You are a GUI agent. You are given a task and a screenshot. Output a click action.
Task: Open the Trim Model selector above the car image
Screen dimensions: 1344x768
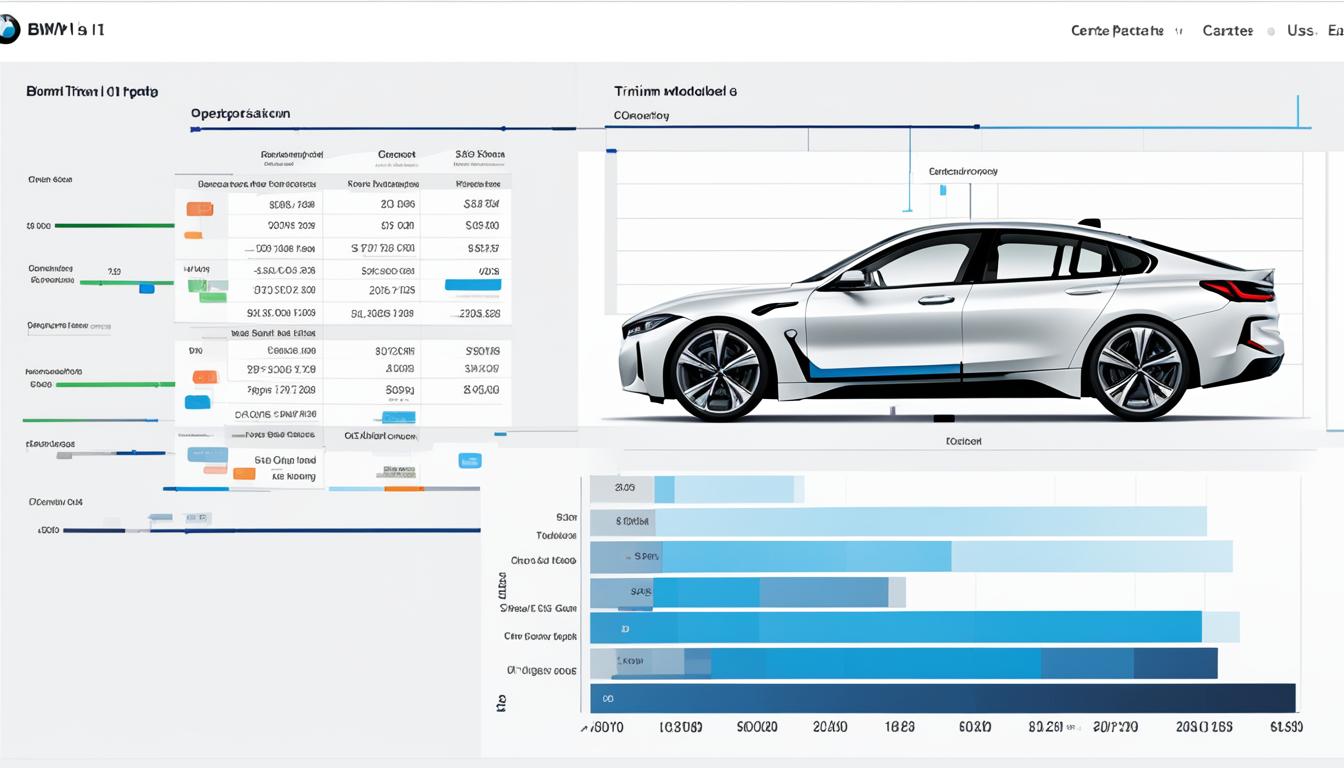[x=675, y=91]
